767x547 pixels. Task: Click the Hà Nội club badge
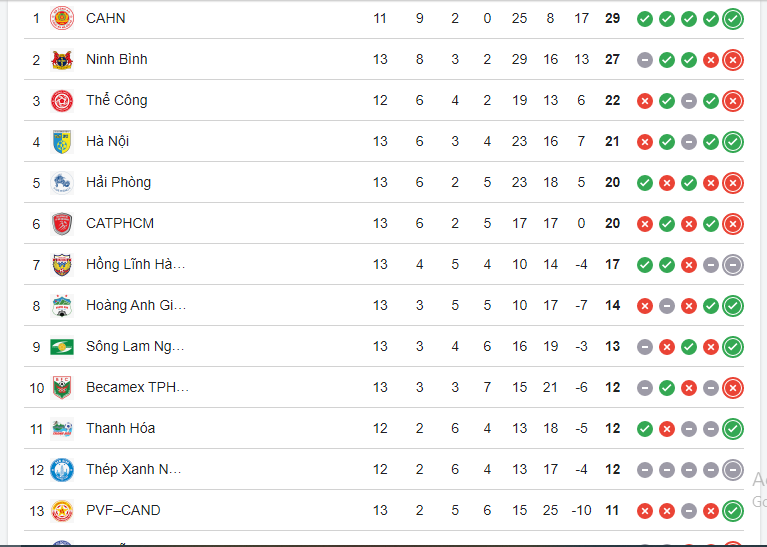click(62, 141)
